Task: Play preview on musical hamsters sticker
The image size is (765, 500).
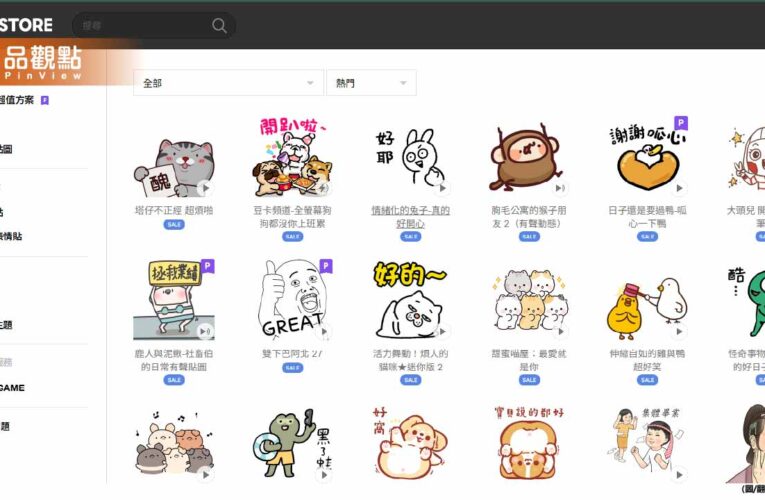Action: (205, 474)
